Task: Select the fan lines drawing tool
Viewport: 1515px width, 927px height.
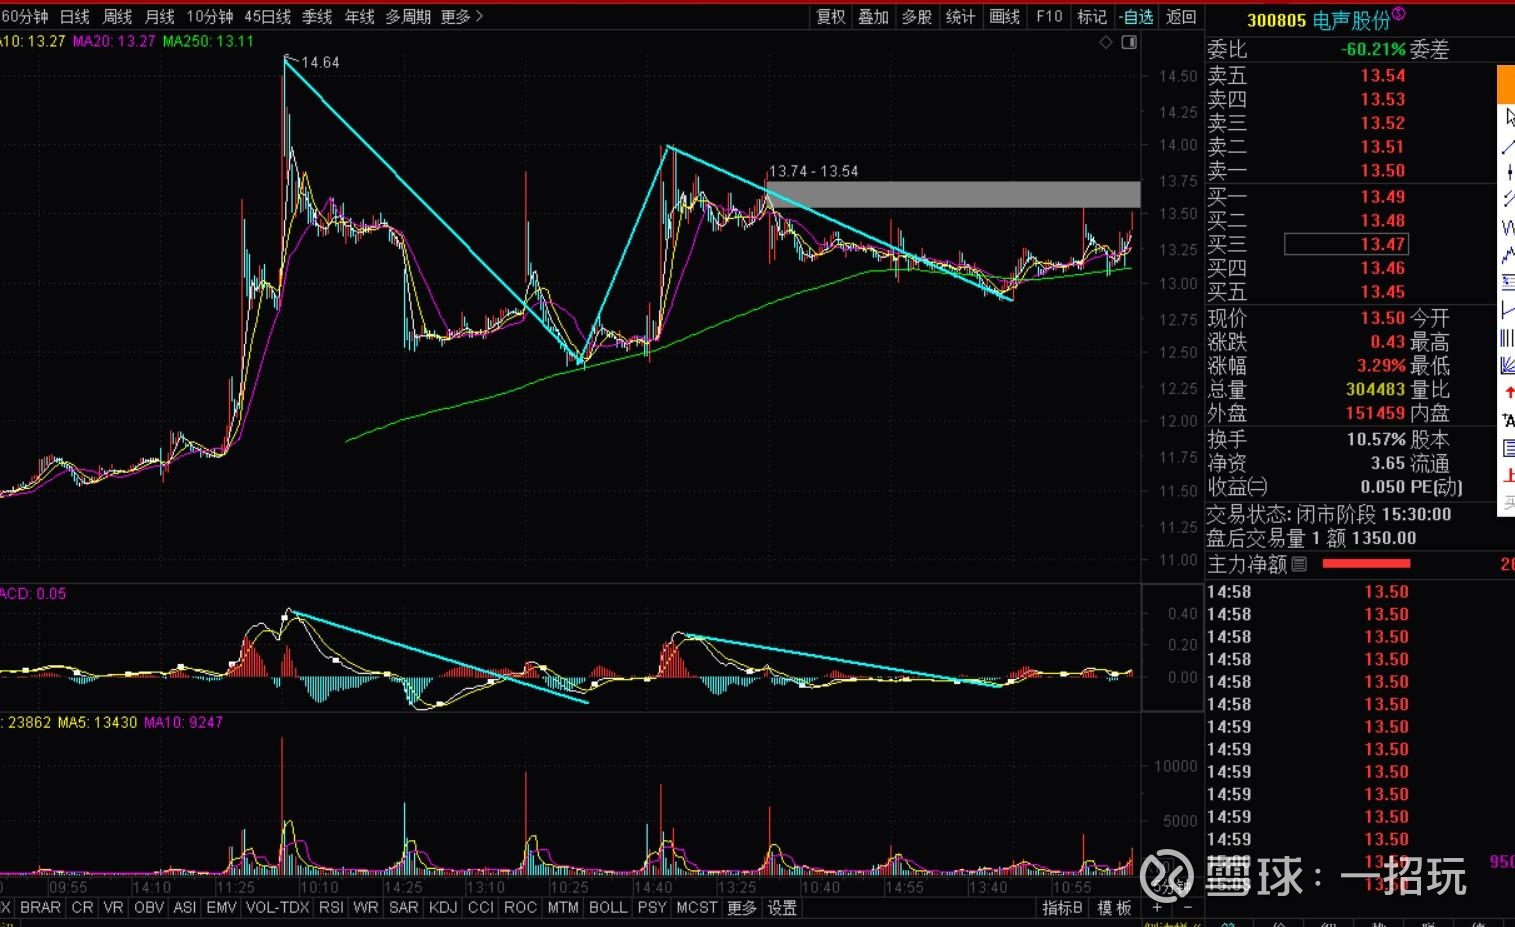Action: [1508, 365]
